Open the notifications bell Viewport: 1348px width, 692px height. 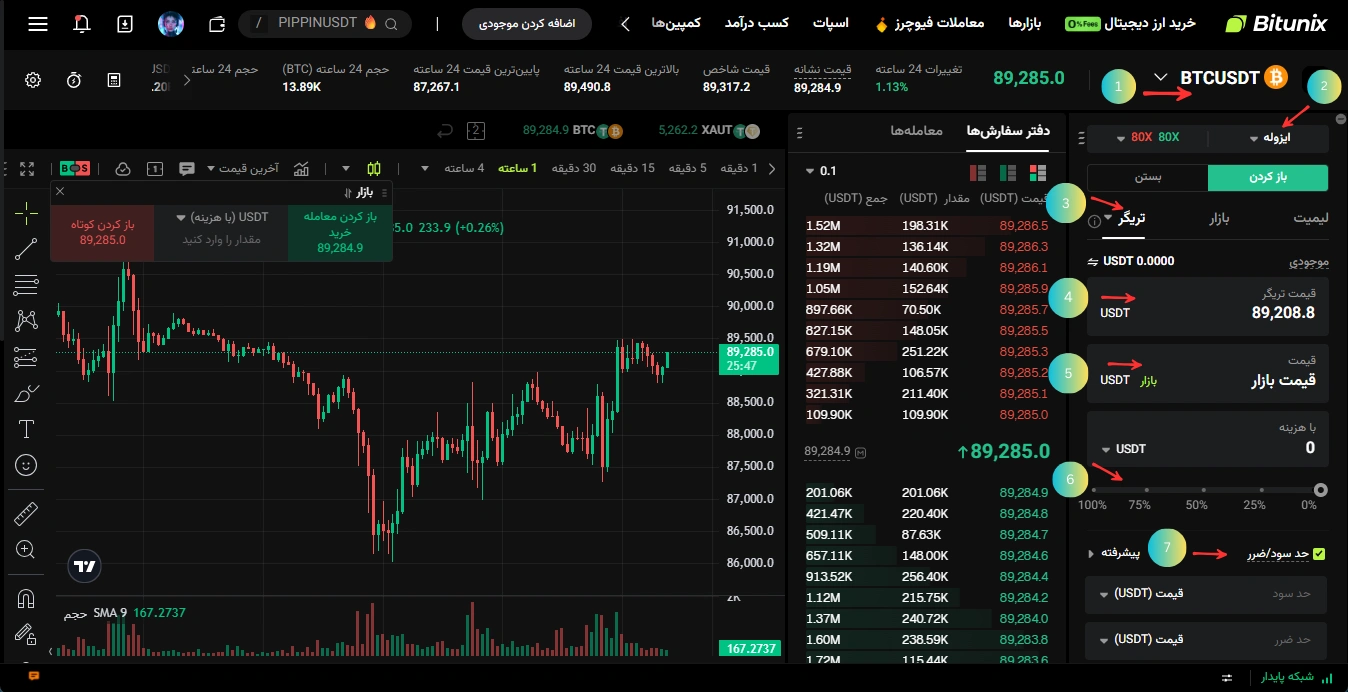click(x=82, y=24)
